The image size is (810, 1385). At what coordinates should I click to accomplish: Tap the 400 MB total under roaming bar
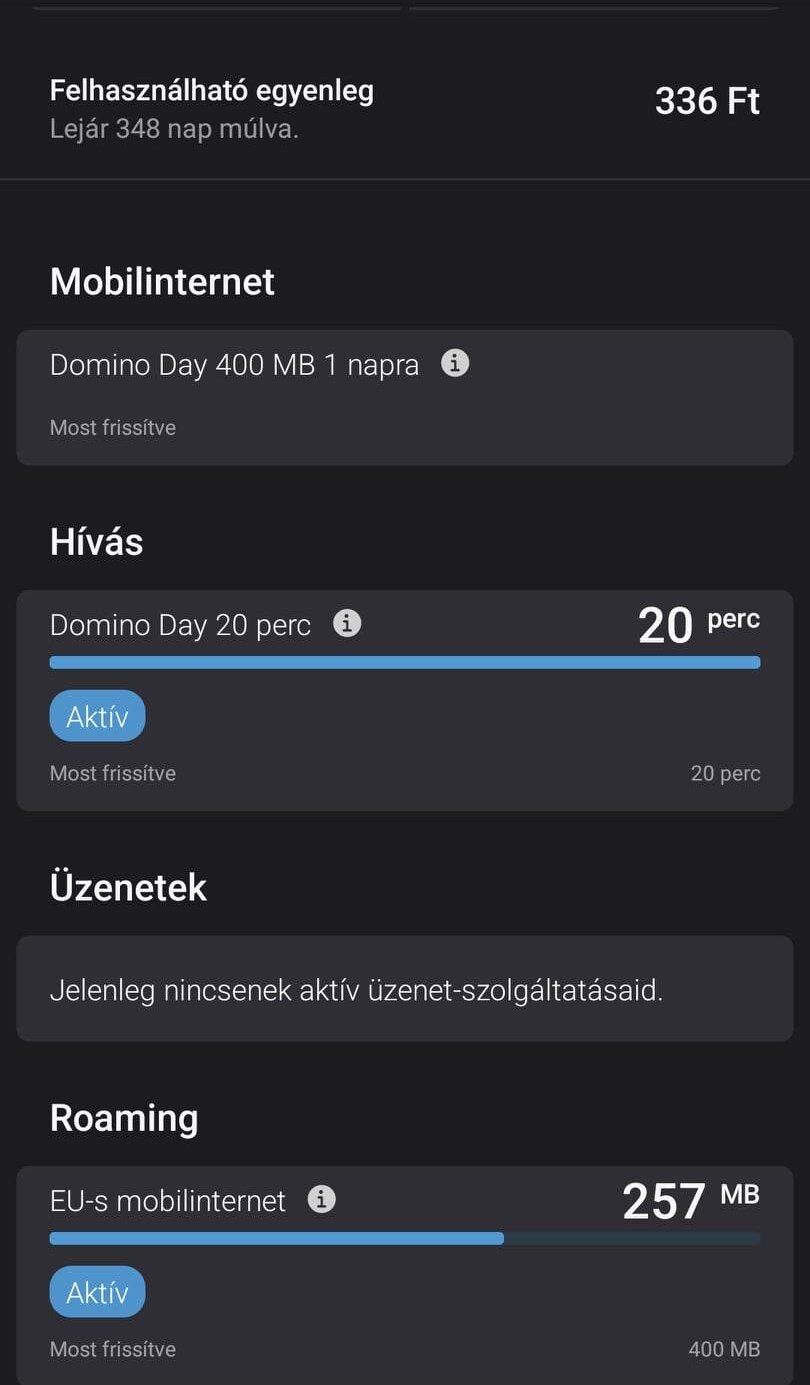click(724, 1349)
